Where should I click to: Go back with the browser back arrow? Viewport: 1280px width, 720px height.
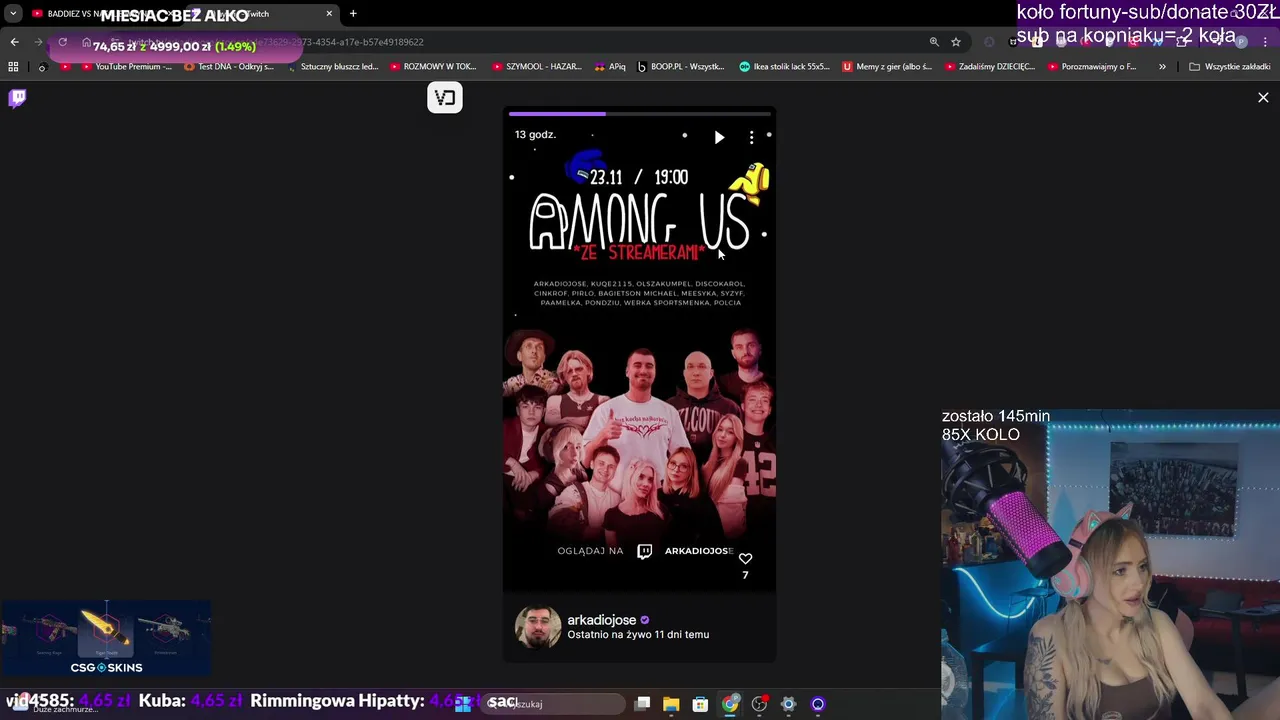tap(14, 42)
